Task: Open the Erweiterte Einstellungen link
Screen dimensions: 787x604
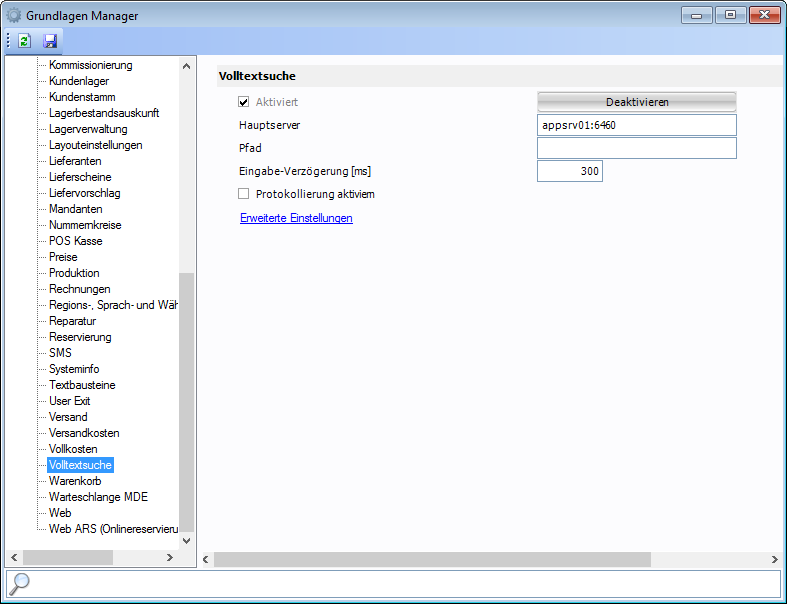Action: click(296, 218)
